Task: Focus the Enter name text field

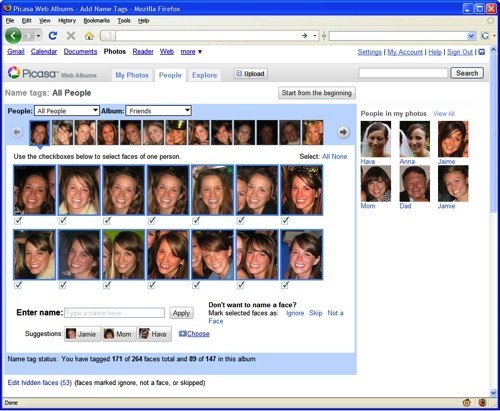Action: tap(114, 313)
